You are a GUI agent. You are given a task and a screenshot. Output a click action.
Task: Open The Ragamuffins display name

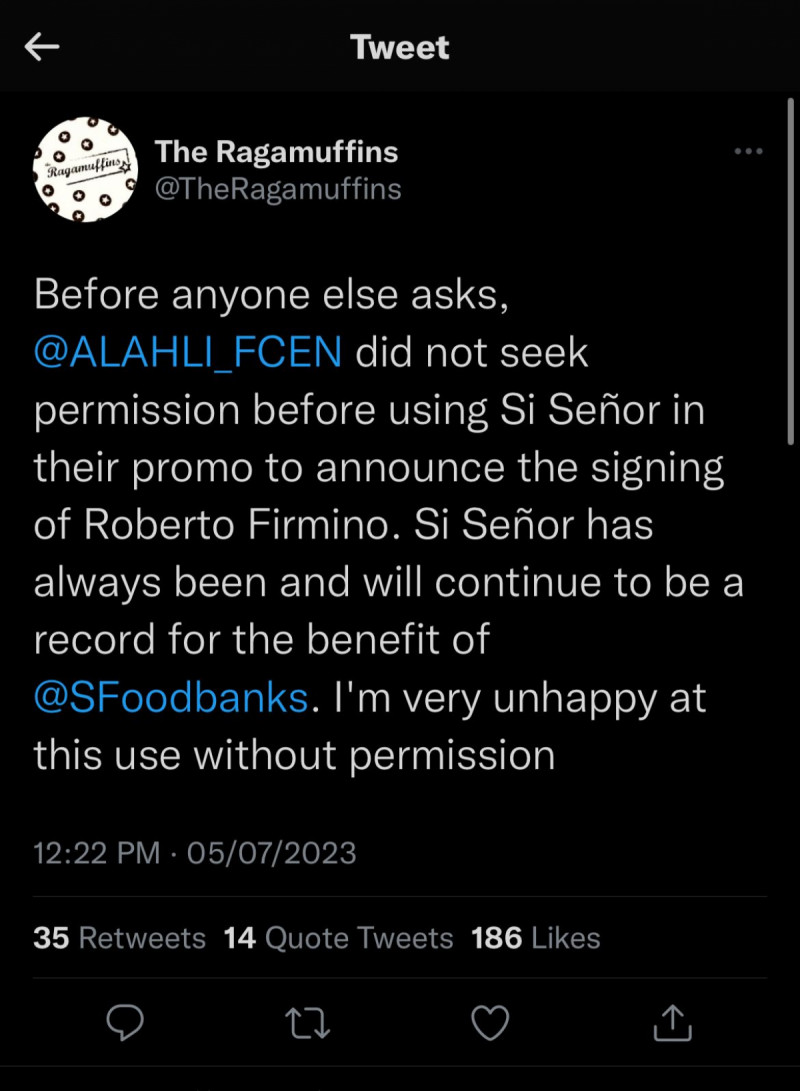(276, 152)
